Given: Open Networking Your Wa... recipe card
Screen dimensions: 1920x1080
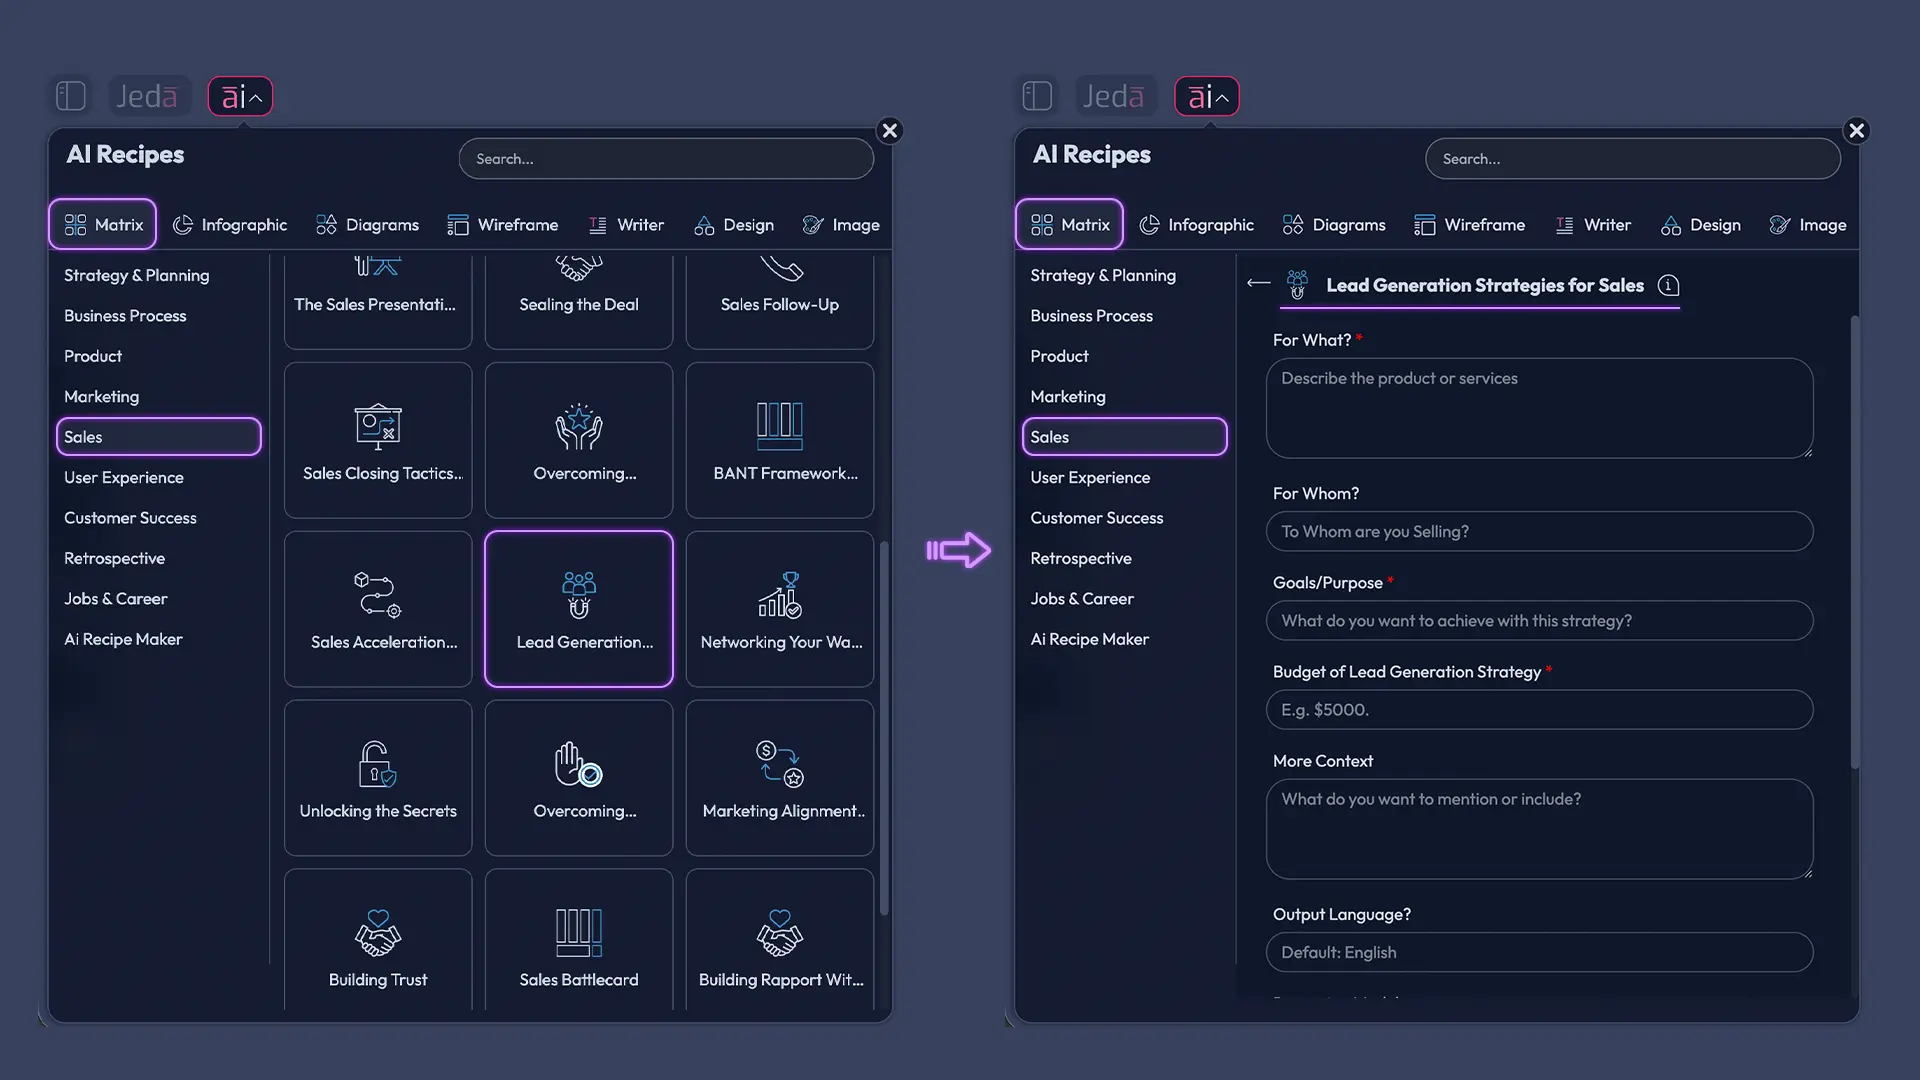Looking at the screenshot, I should click(x=780, y=609).
